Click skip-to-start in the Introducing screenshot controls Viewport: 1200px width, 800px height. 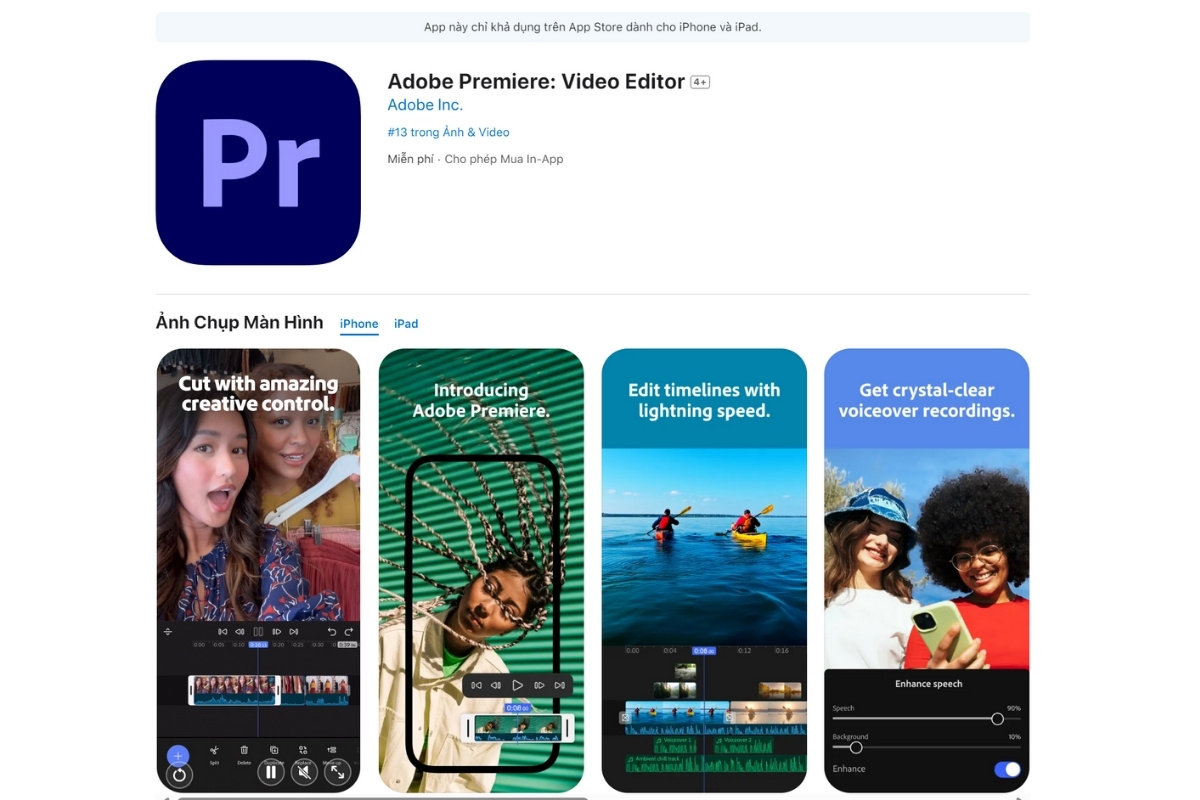[476, 685]
